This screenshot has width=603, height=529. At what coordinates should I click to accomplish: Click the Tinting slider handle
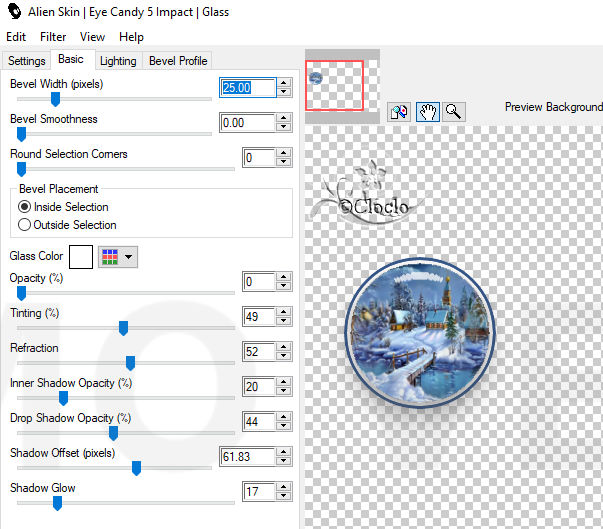pos(123,328)
